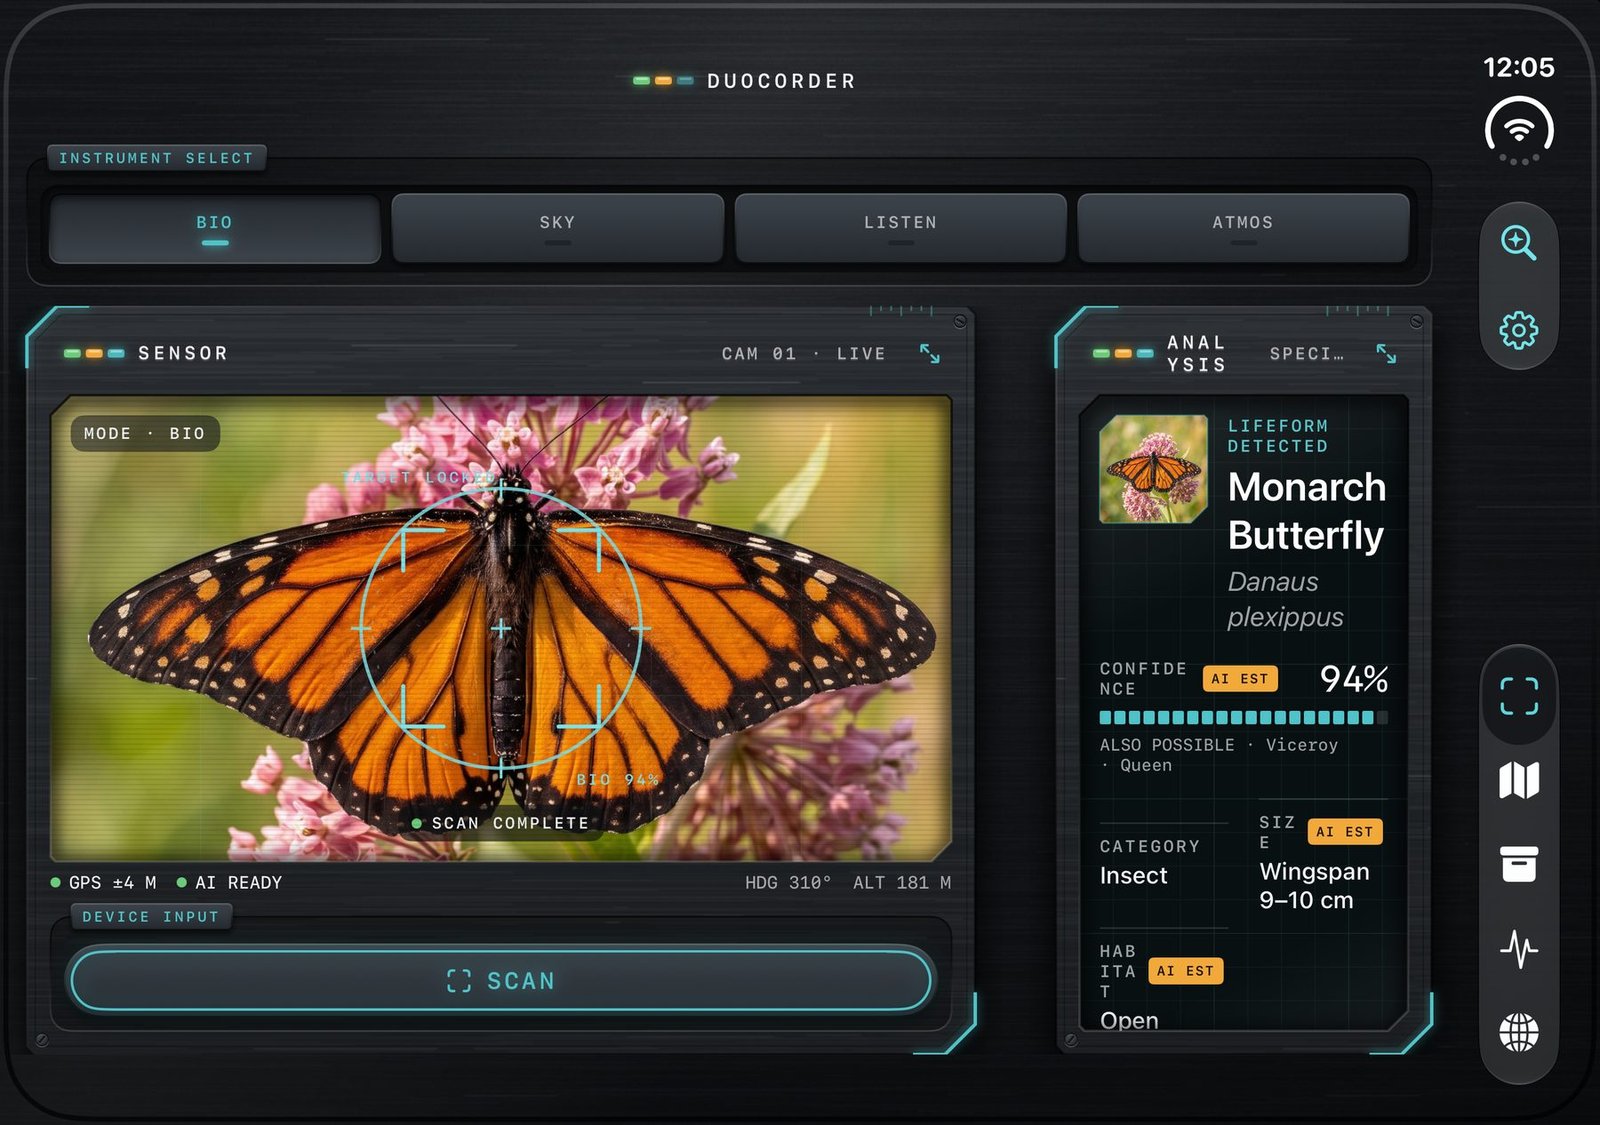Click the 'LIFEFORM DETECTED' heading
This screenshot has width=1600, height=1125.
pos(1278,436)
